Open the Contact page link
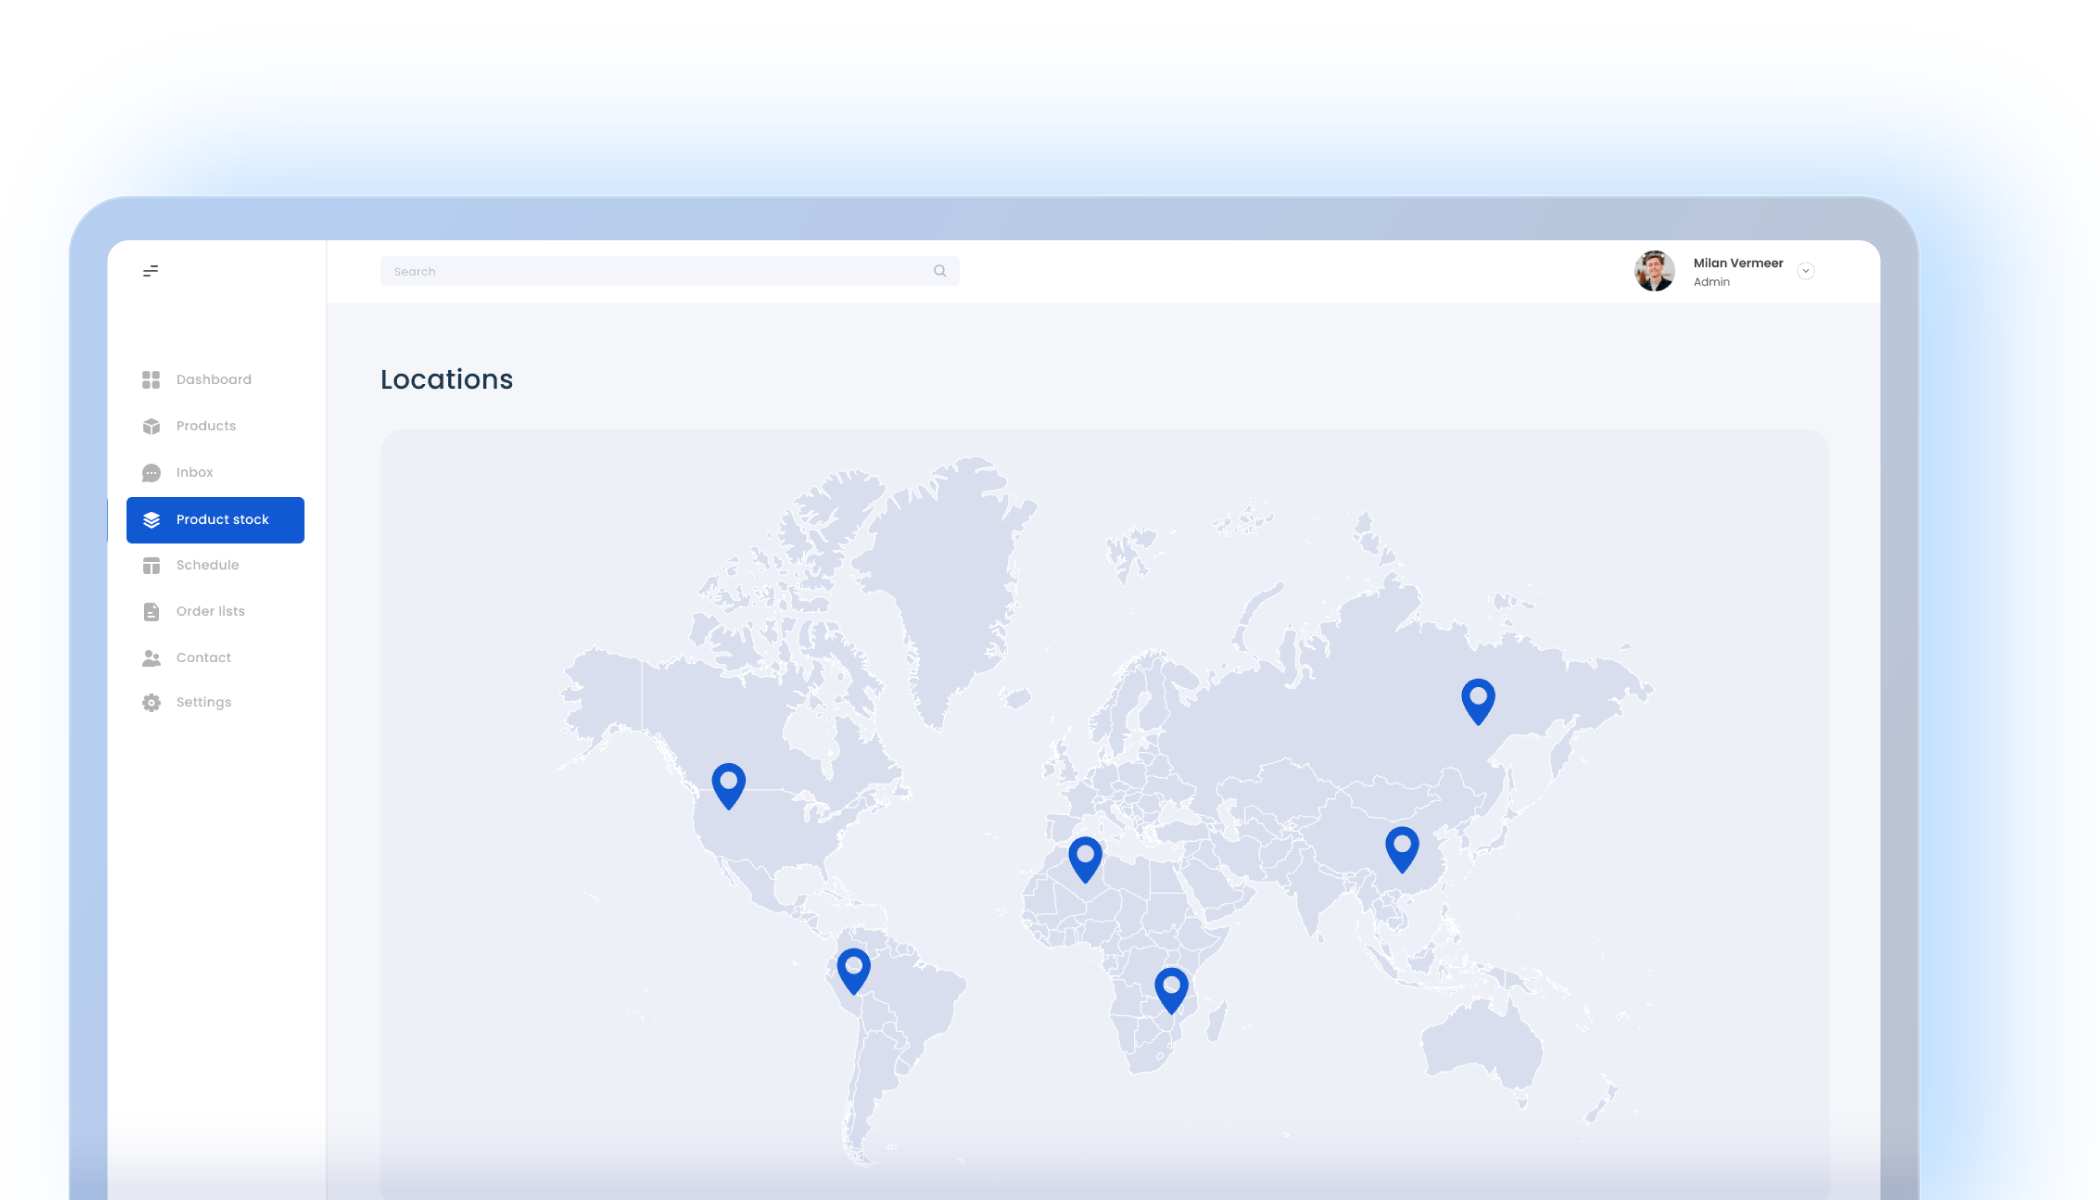 pyautogui.click(x=203, y=657)
